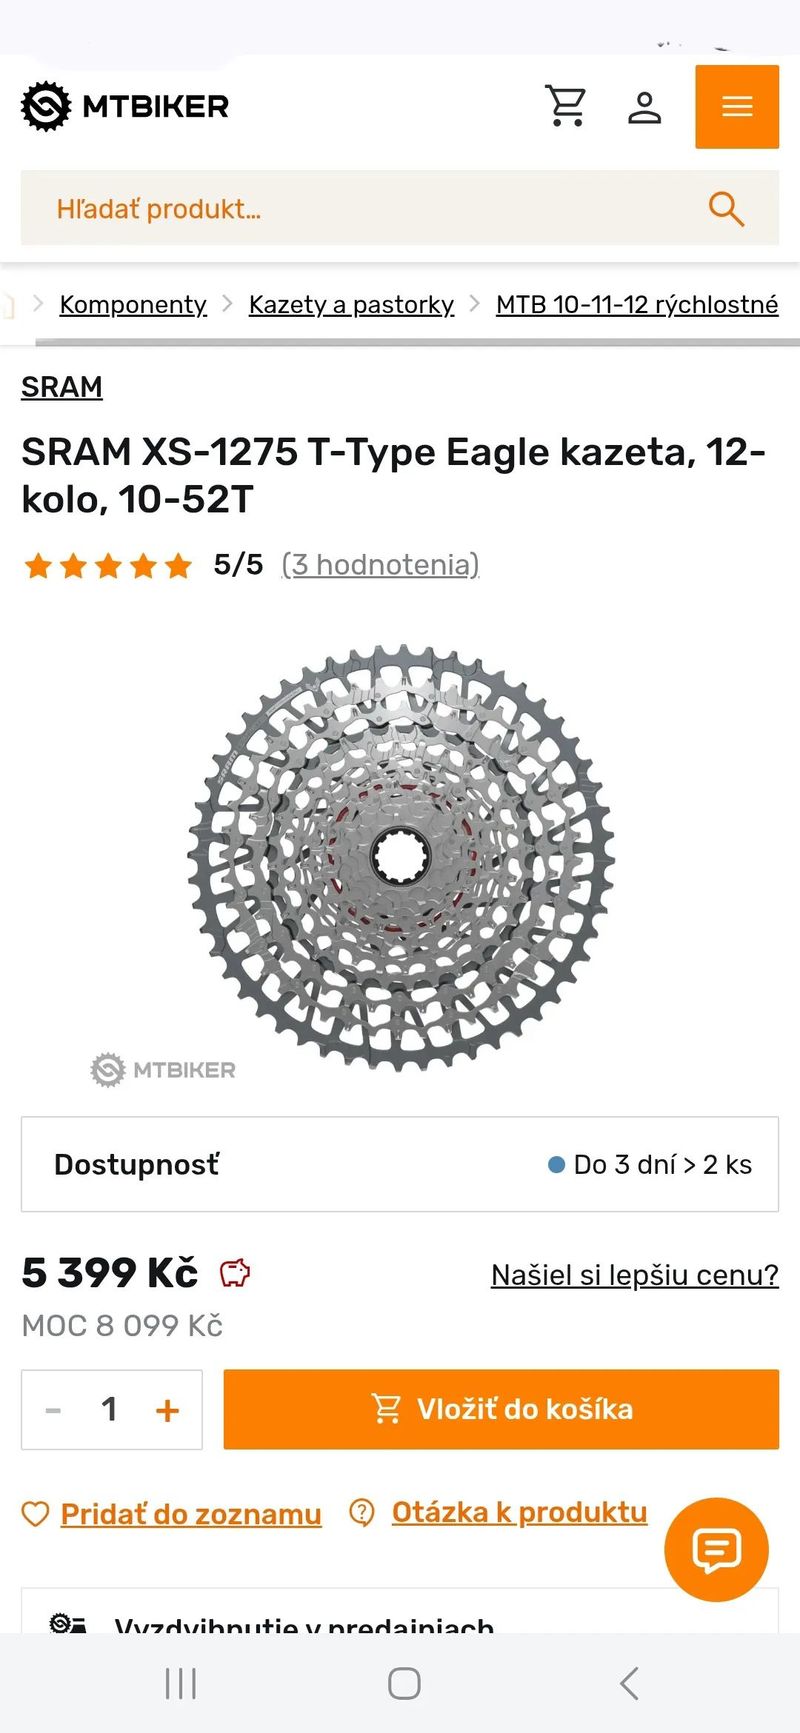Screen dimensions: 800x1733
Task: Click Našiel si lepšiu cenu? link
Action: [634, 1275]
